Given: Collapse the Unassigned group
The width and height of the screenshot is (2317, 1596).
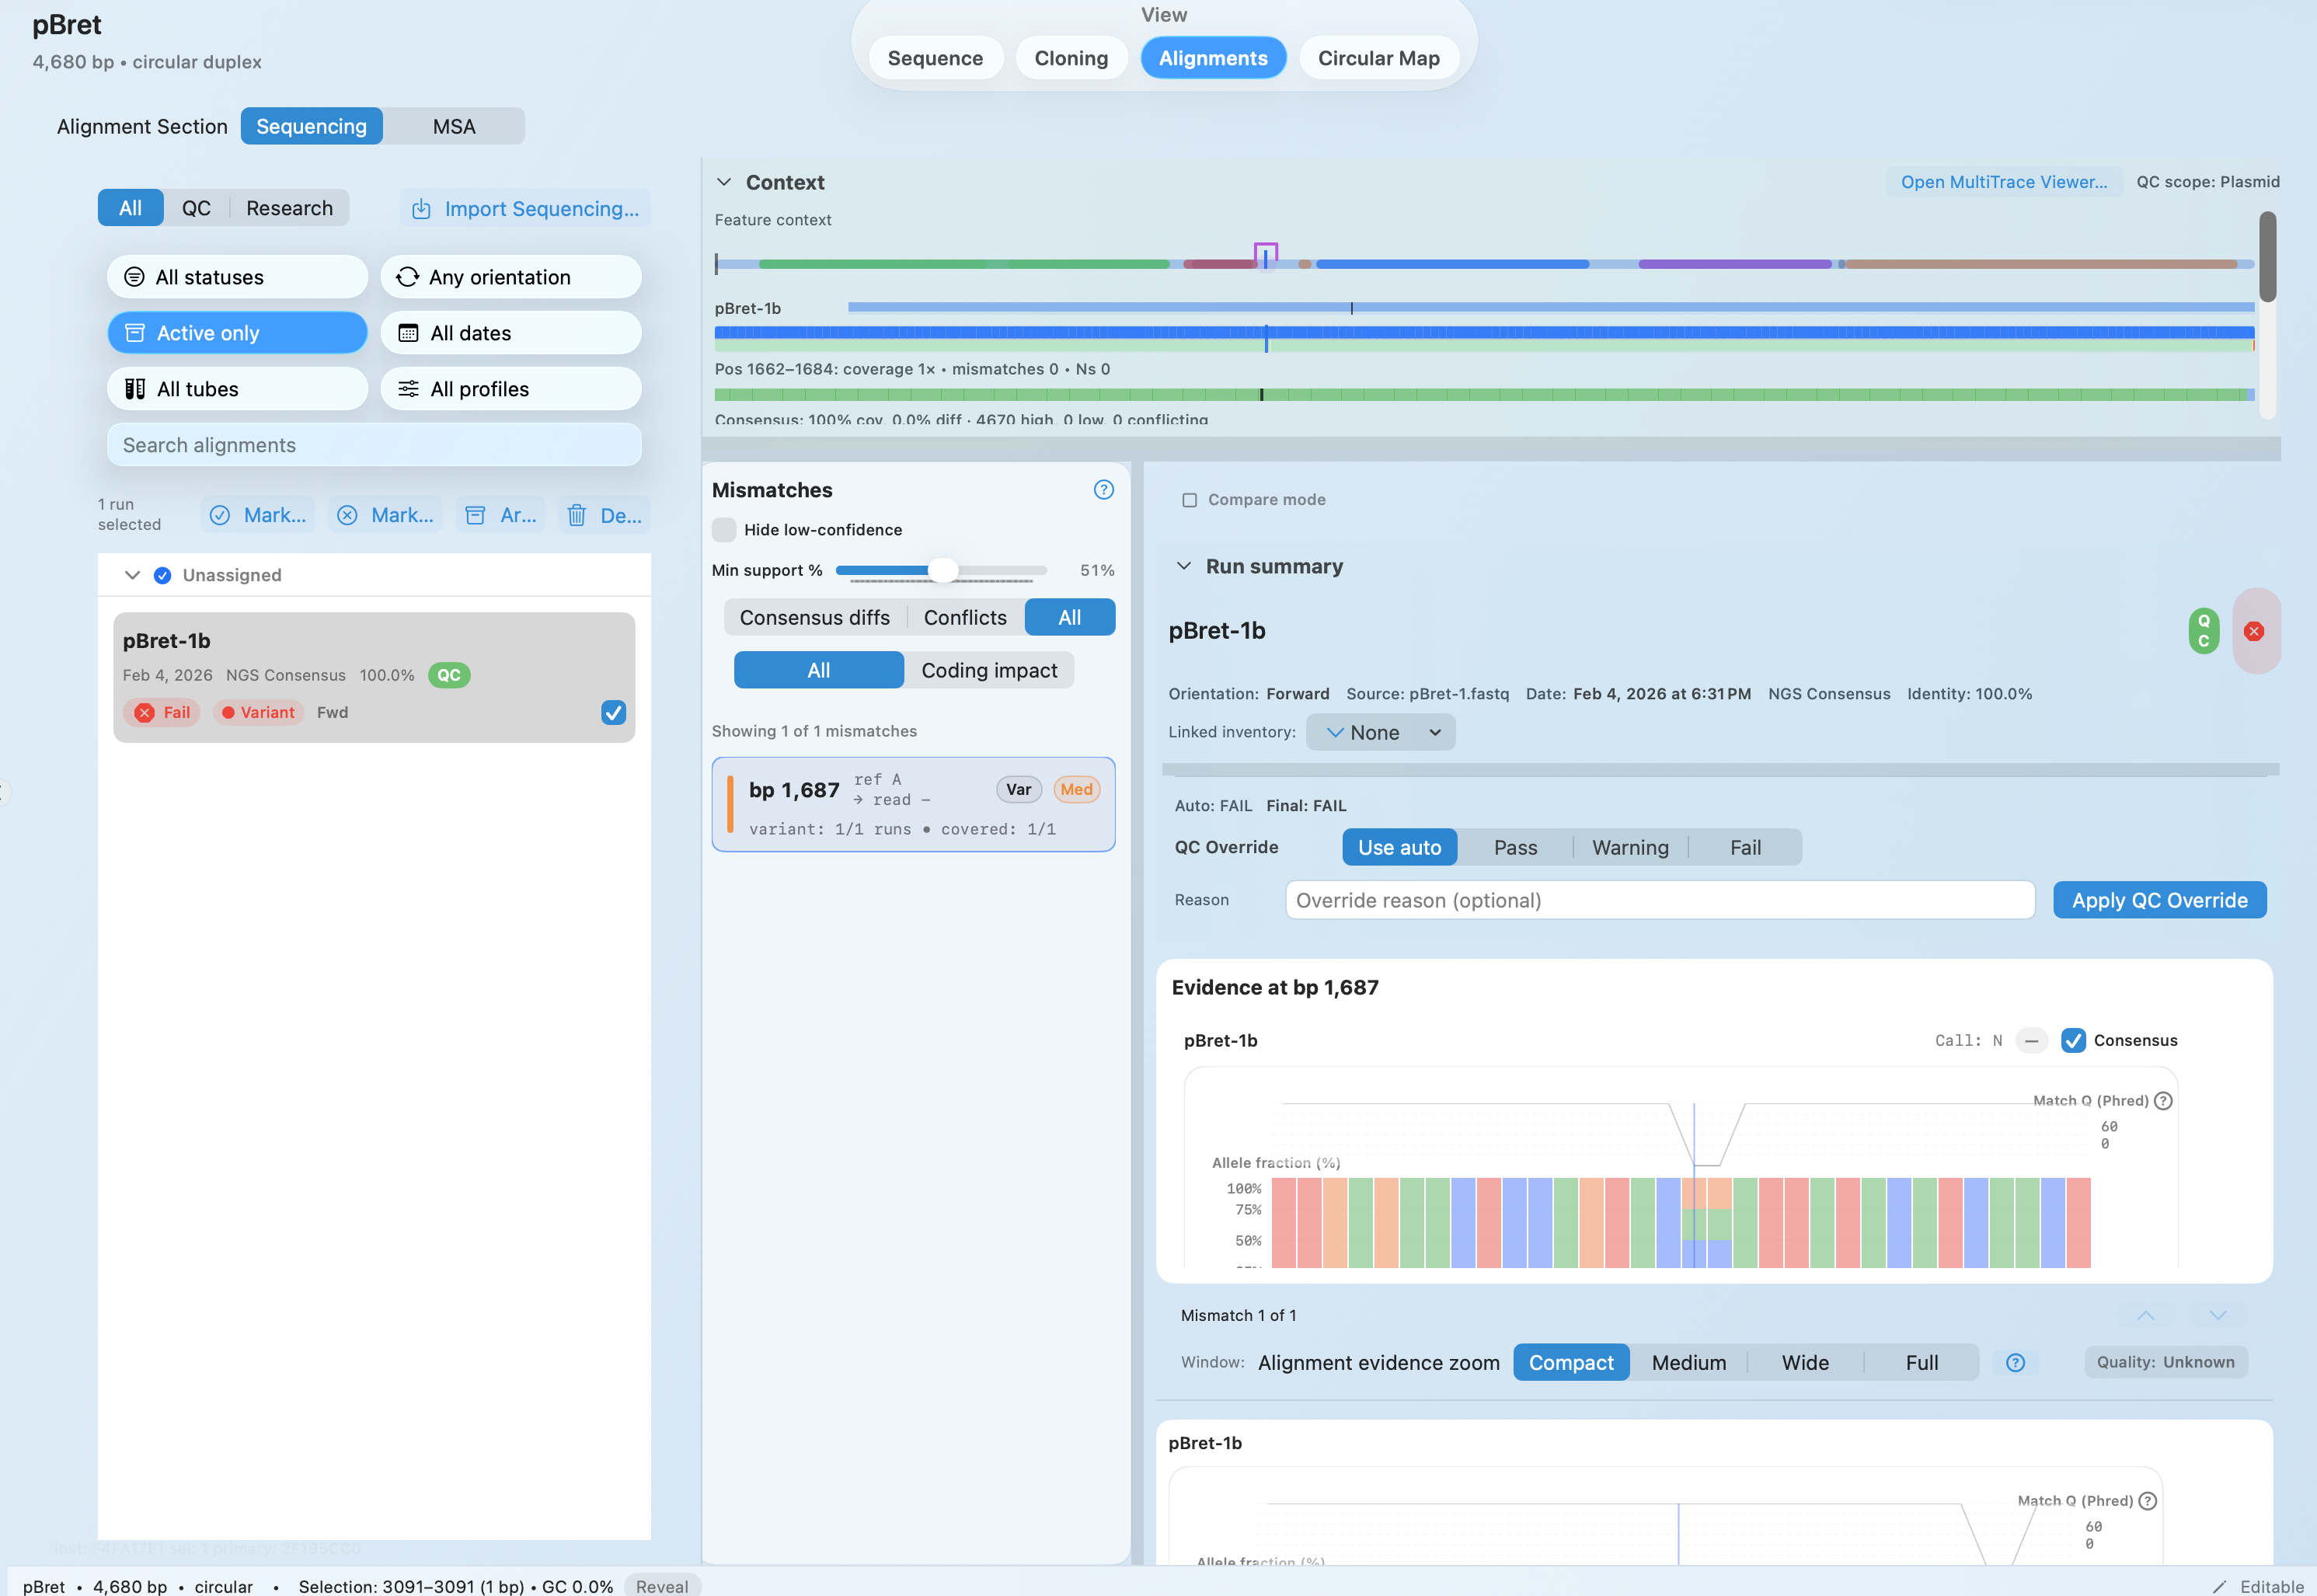Looking at the screenshot, I should 131,574.
